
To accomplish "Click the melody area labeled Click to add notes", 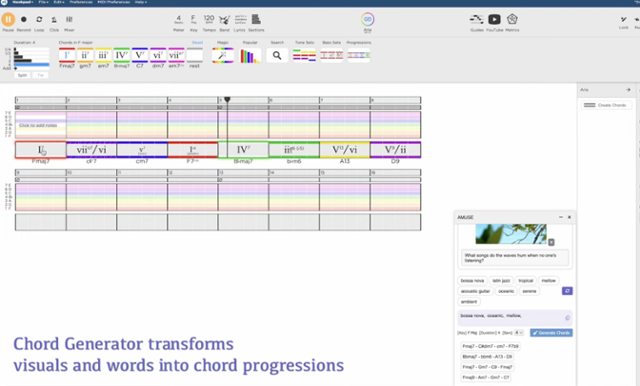I will [x=38, y=125].
